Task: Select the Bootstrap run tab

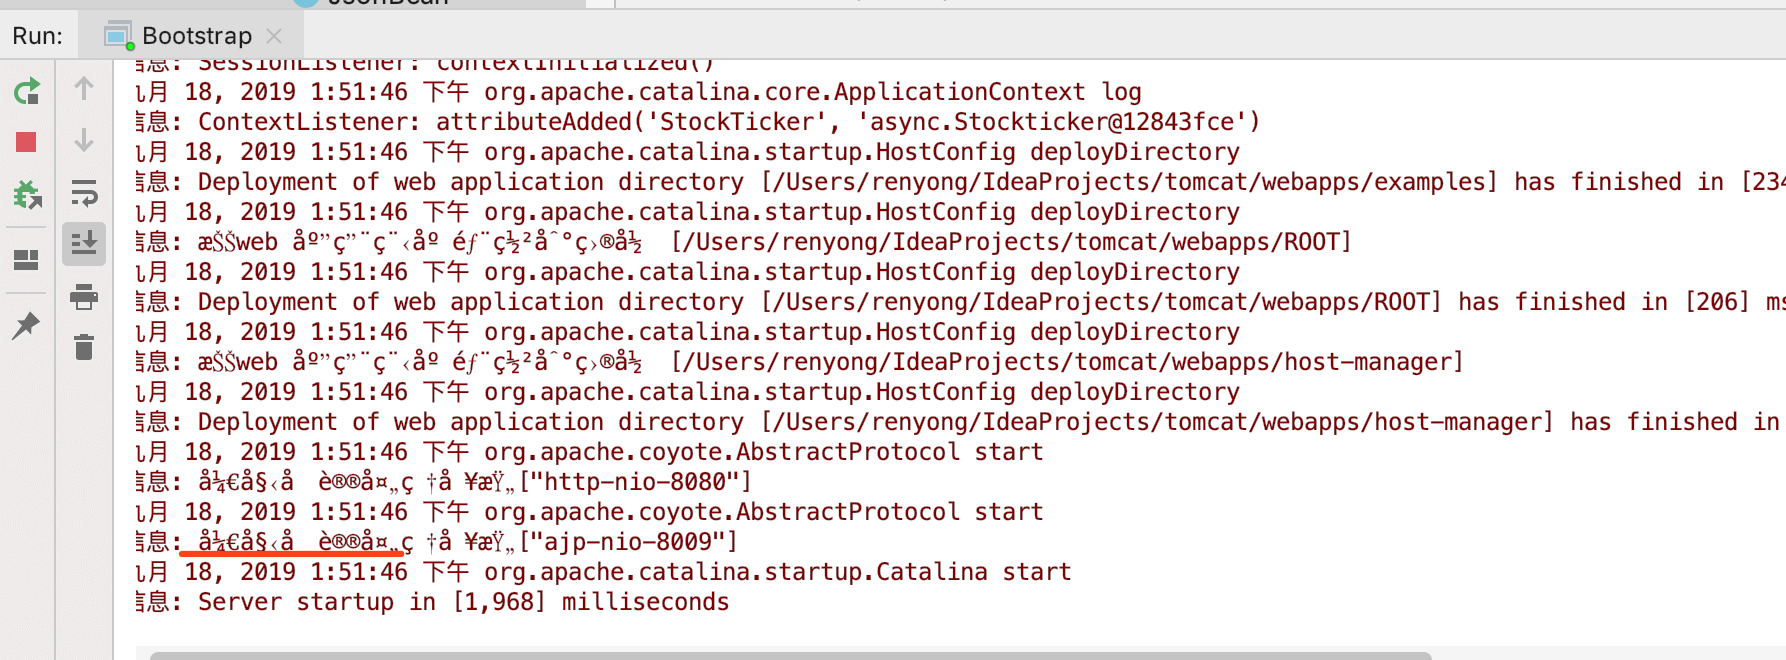Action: click(x=196, y=36)
